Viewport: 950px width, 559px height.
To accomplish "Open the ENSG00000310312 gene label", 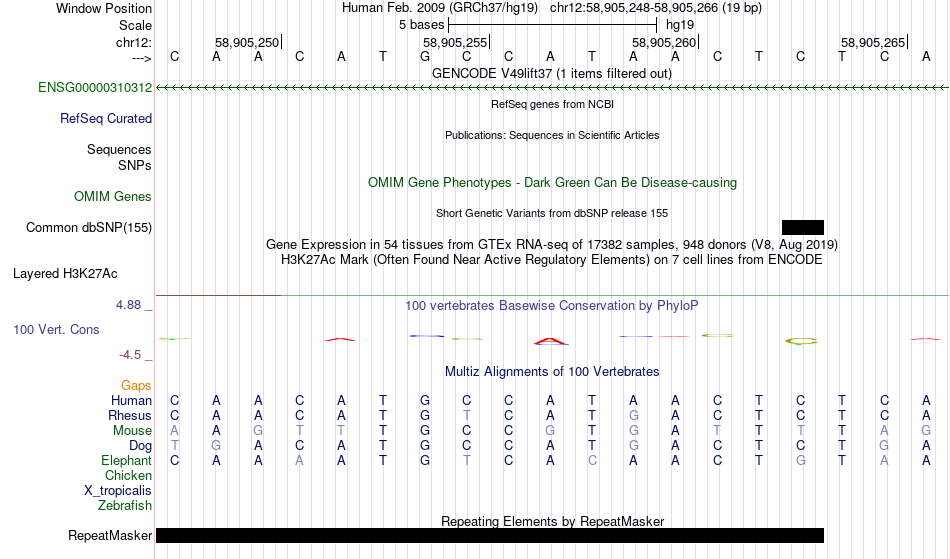I will (x=95, y=88).
